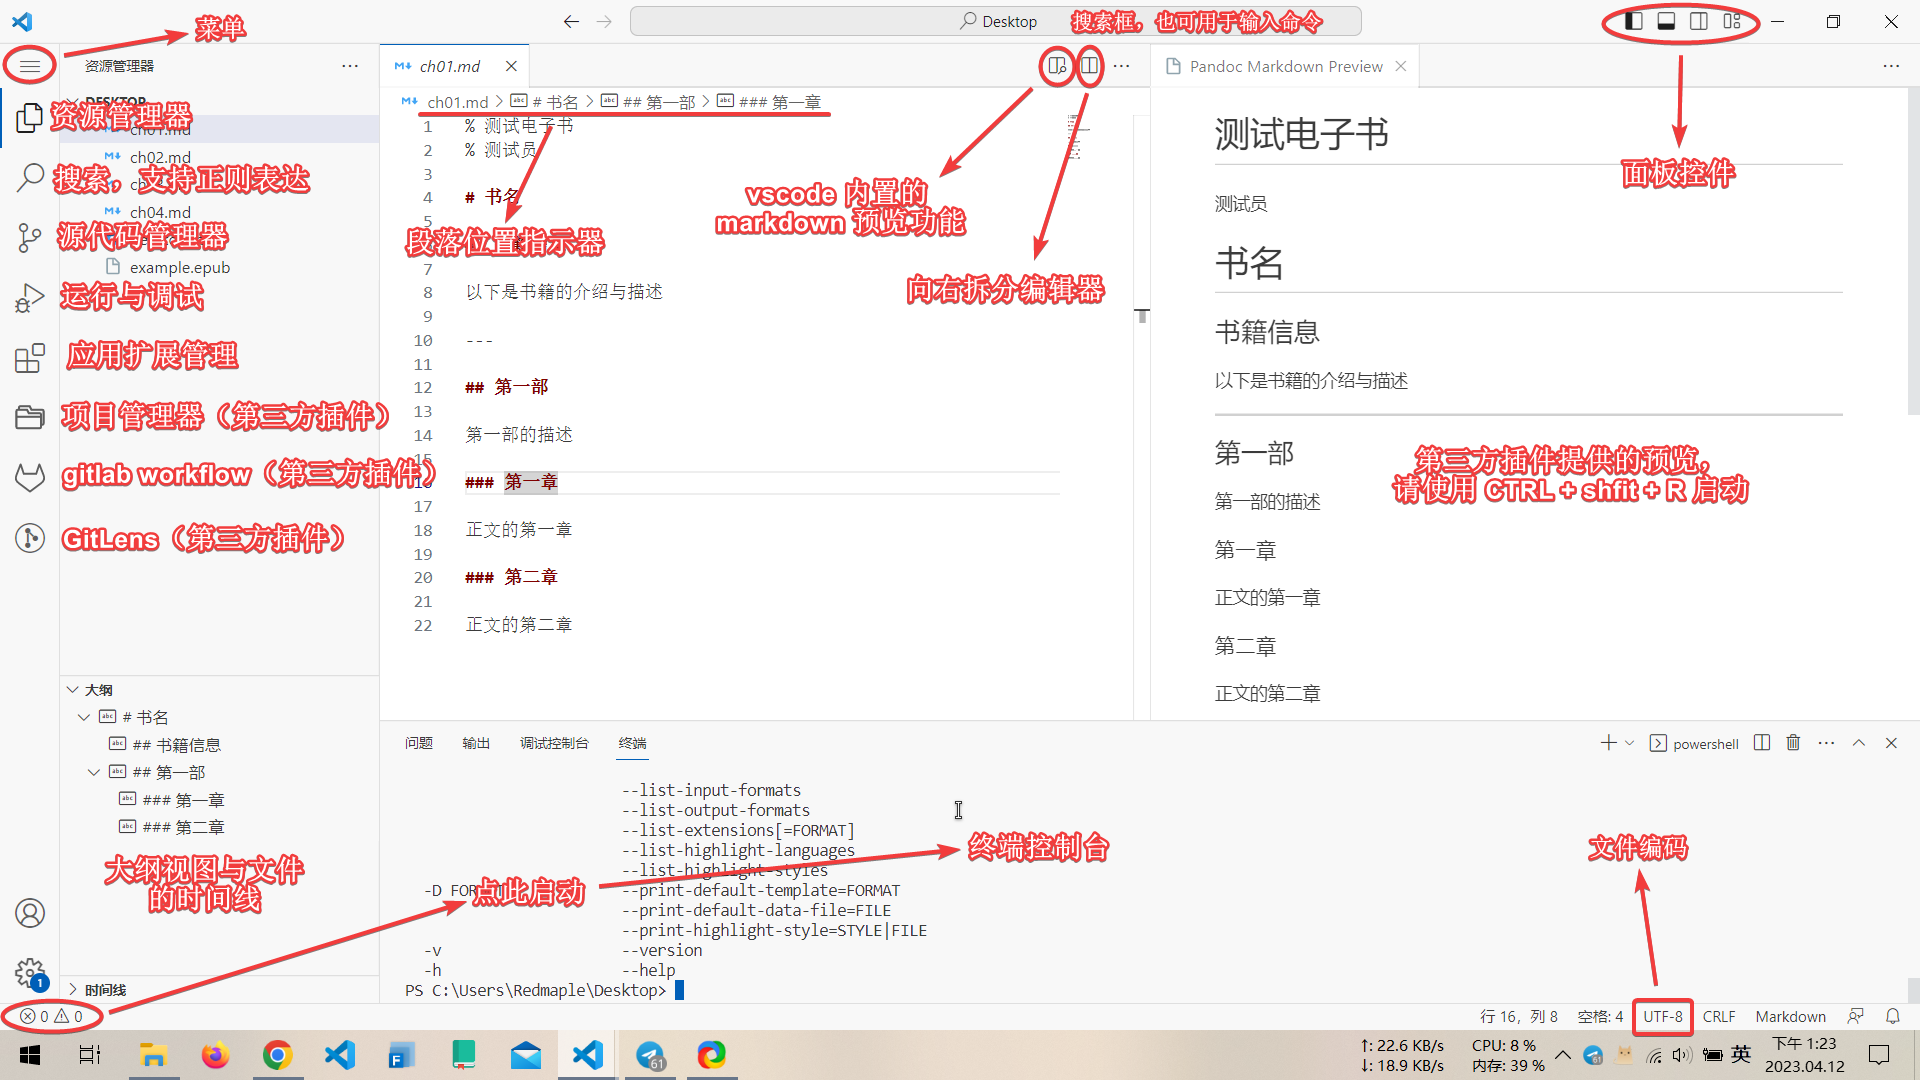This screenshot has height=1080, width=1920.
Task: Open Chrome from the Windows taskbar
Action: (x=277, y=1055)
